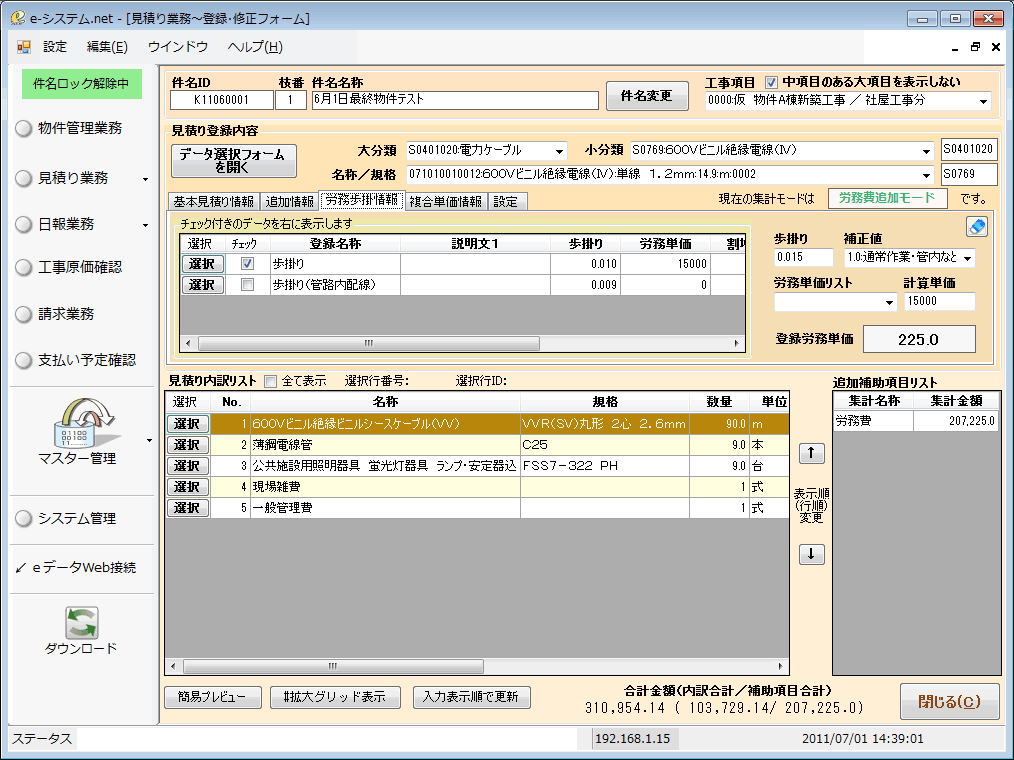Click 選択 for 歩掛り(管路内配線) row

[202, 285]
